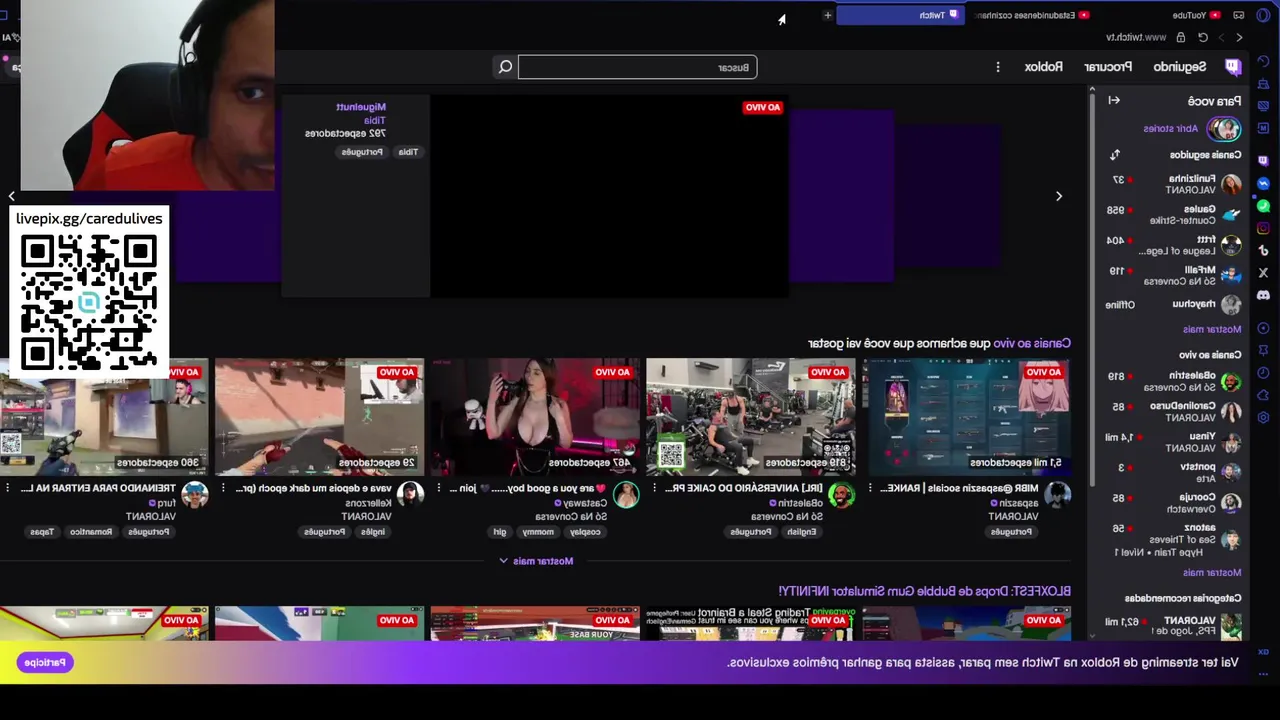Click the Tibia game link in carousel

coord(375,120)
